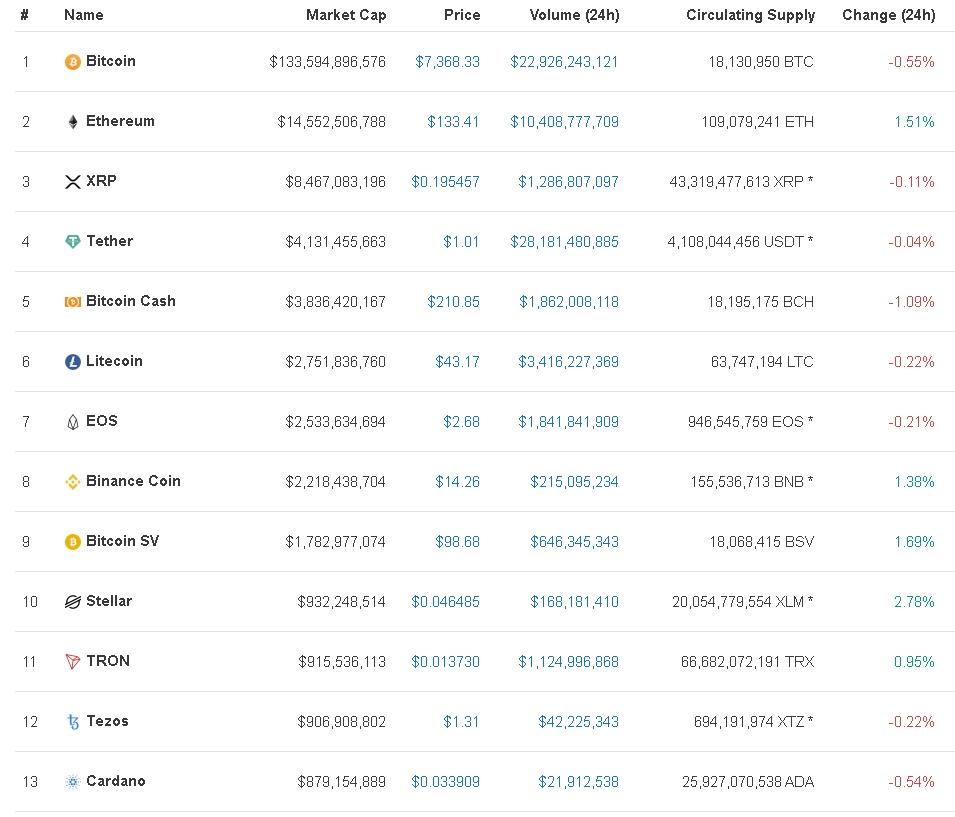Click the Ethereum diamond logo icon

(x=72, y=122)
